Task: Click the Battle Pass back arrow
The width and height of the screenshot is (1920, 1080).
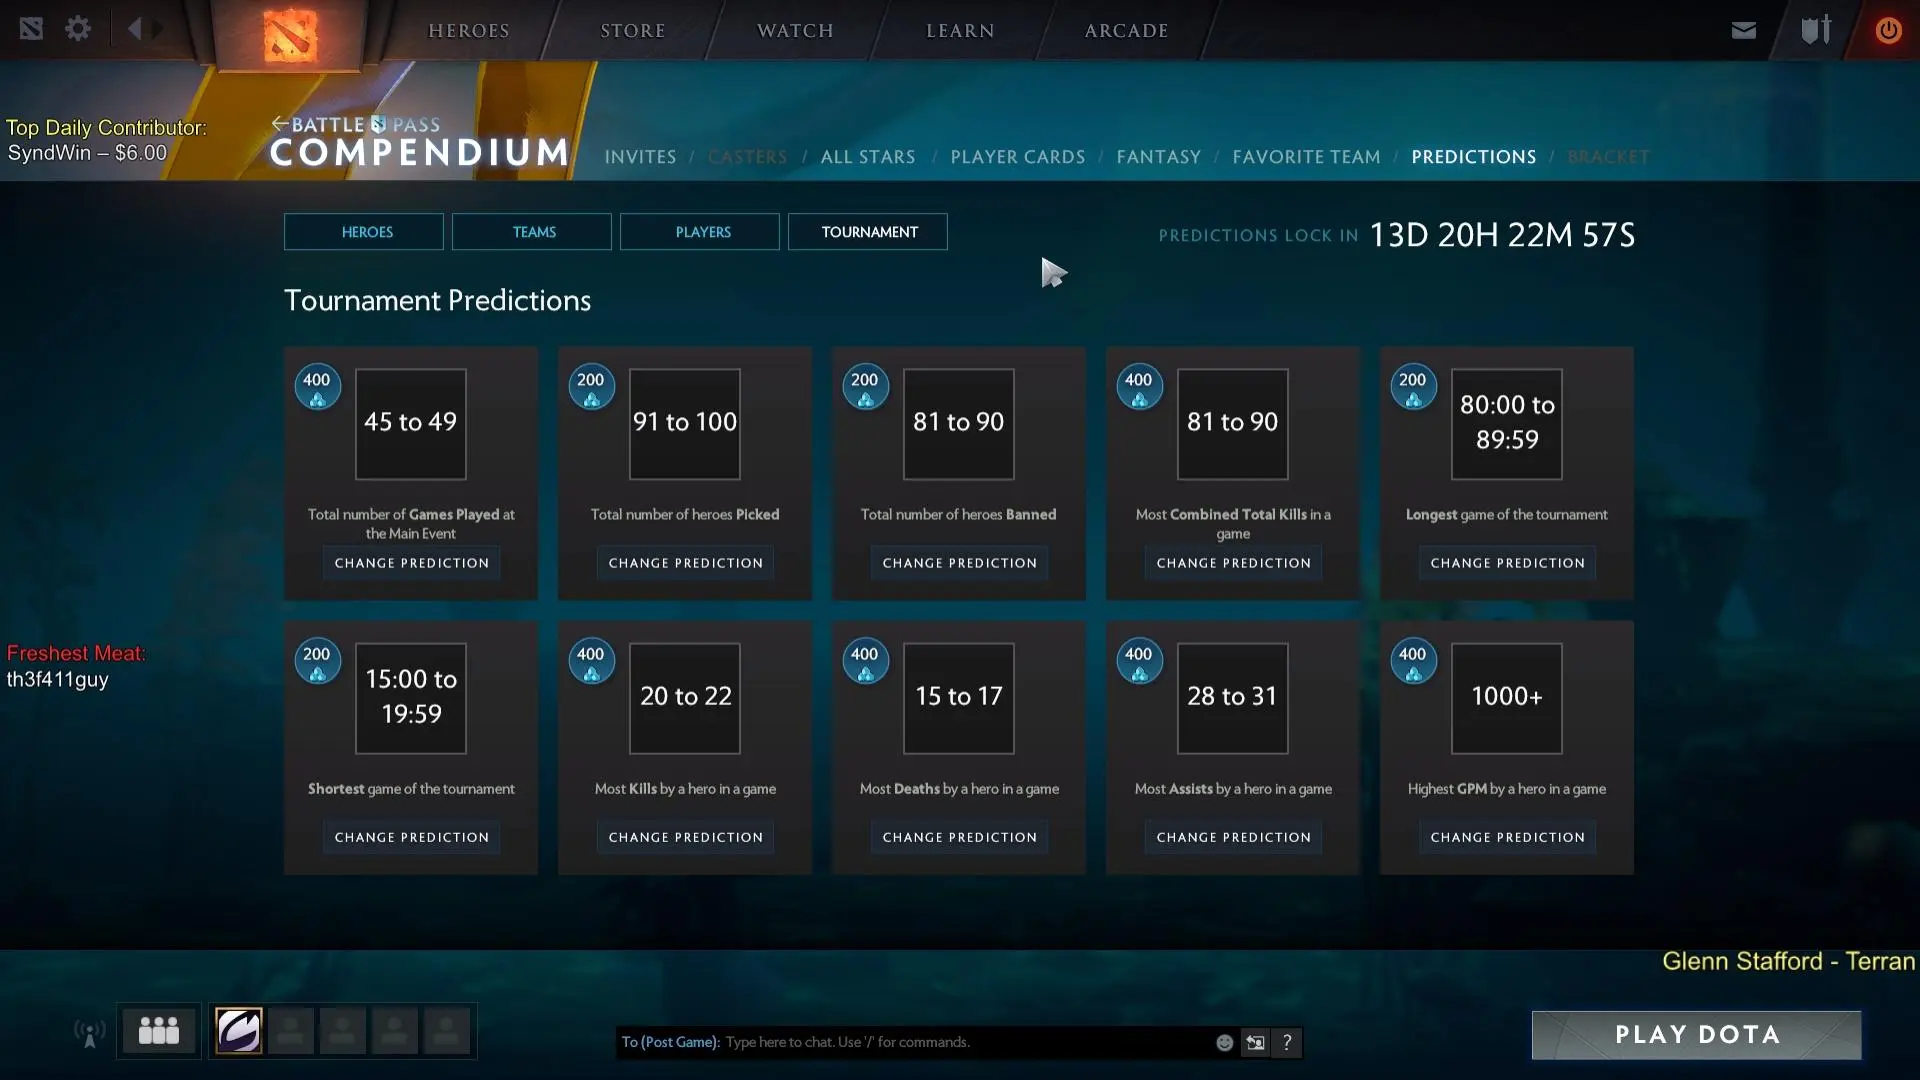Action: pos(280,124)
